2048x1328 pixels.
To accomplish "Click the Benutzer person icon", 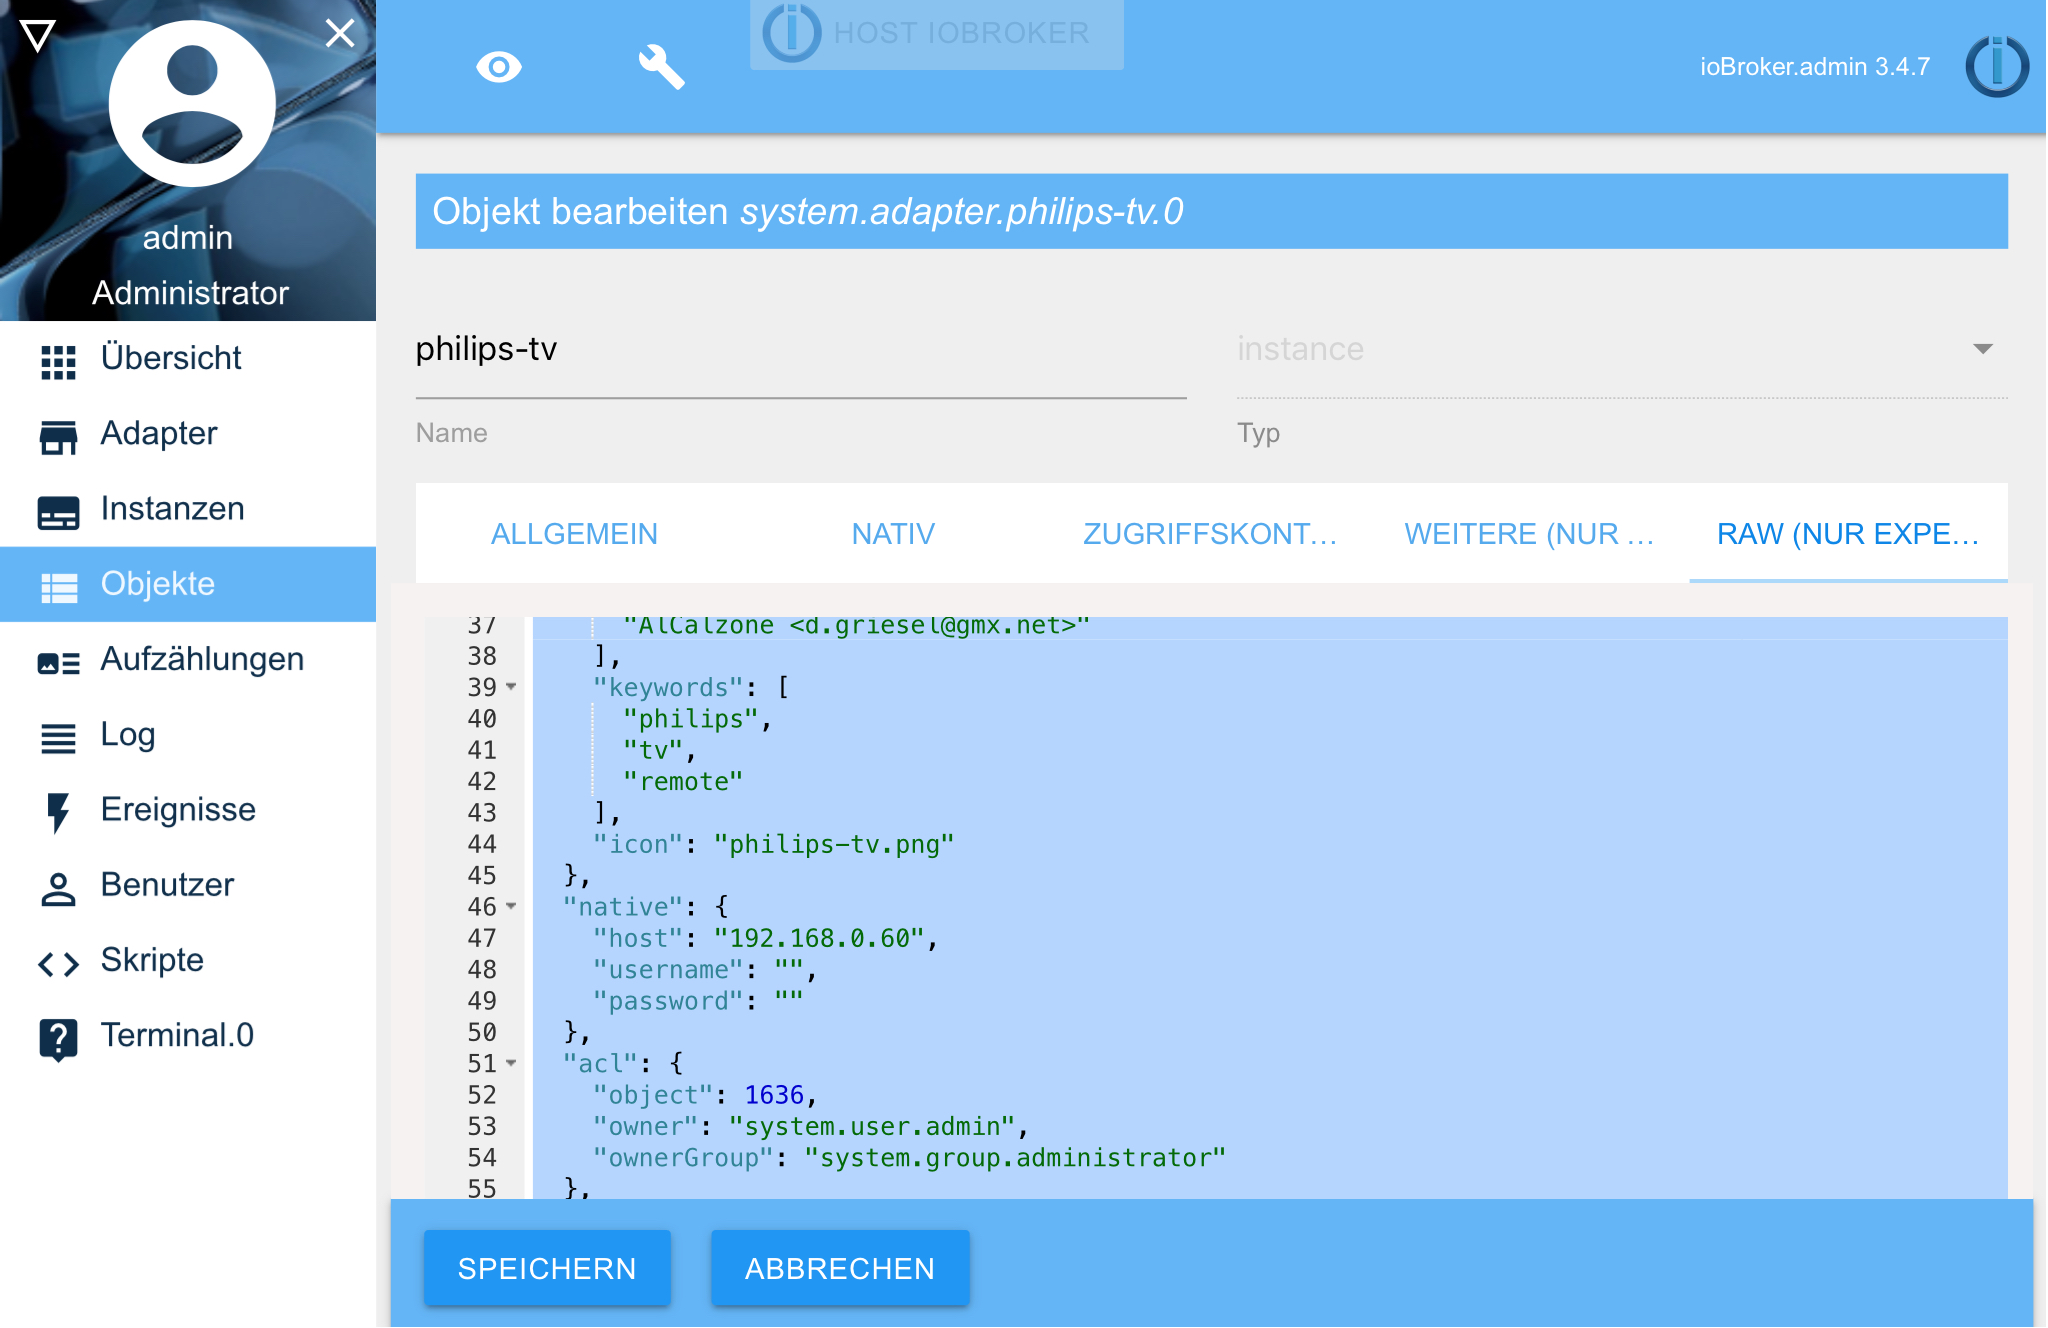I will click(x=58, y=888).
